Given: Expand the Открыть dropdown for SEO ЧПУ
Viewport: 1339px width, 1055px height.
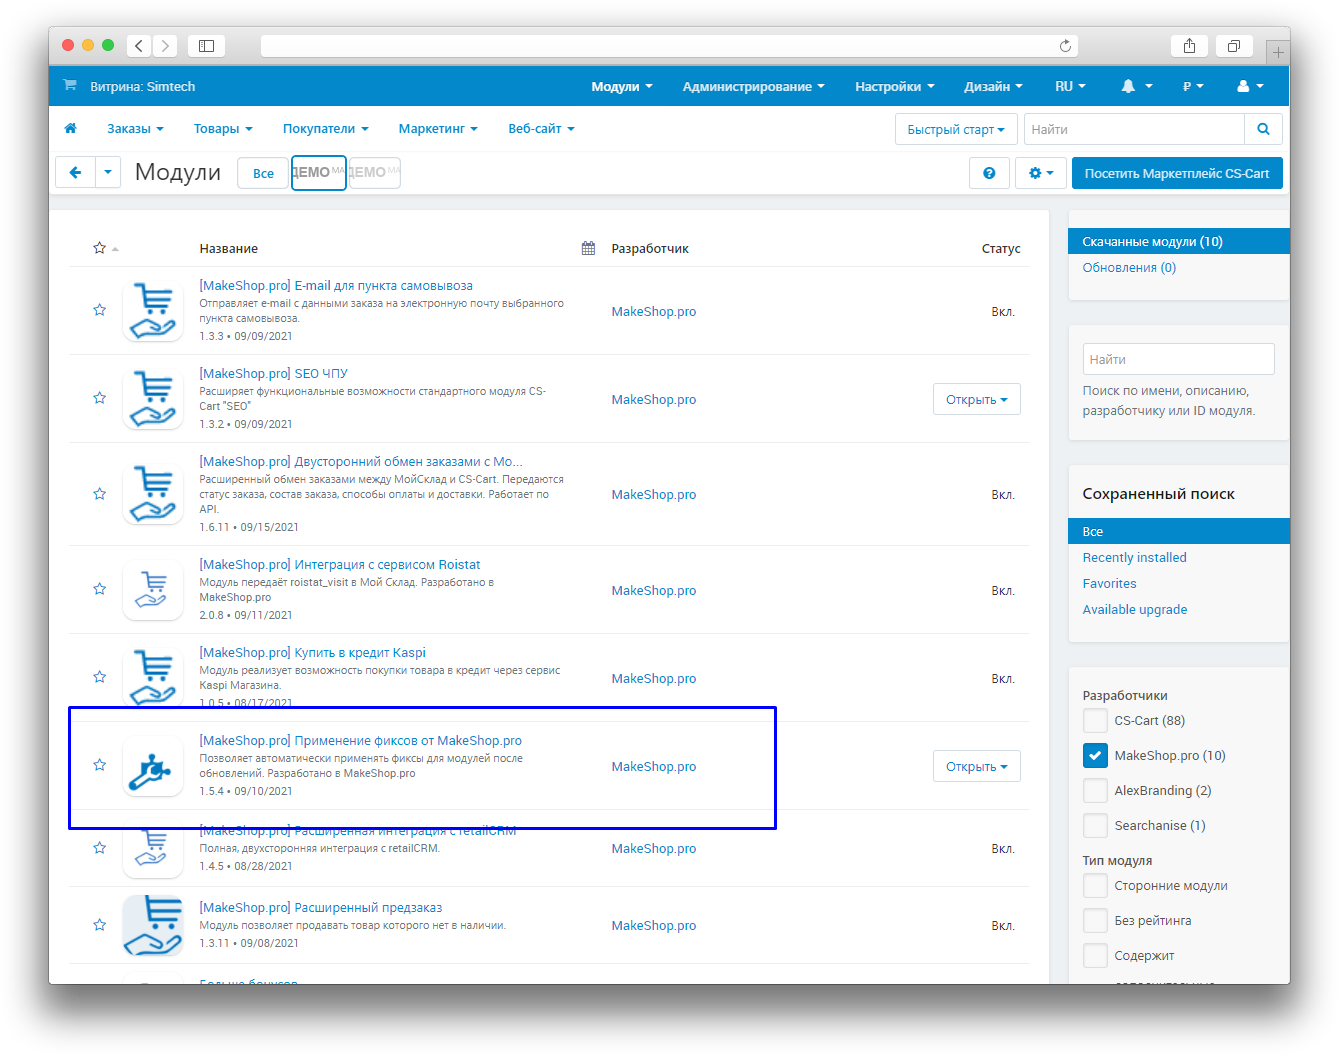Looking at the screenshot, I should [976, 400].
